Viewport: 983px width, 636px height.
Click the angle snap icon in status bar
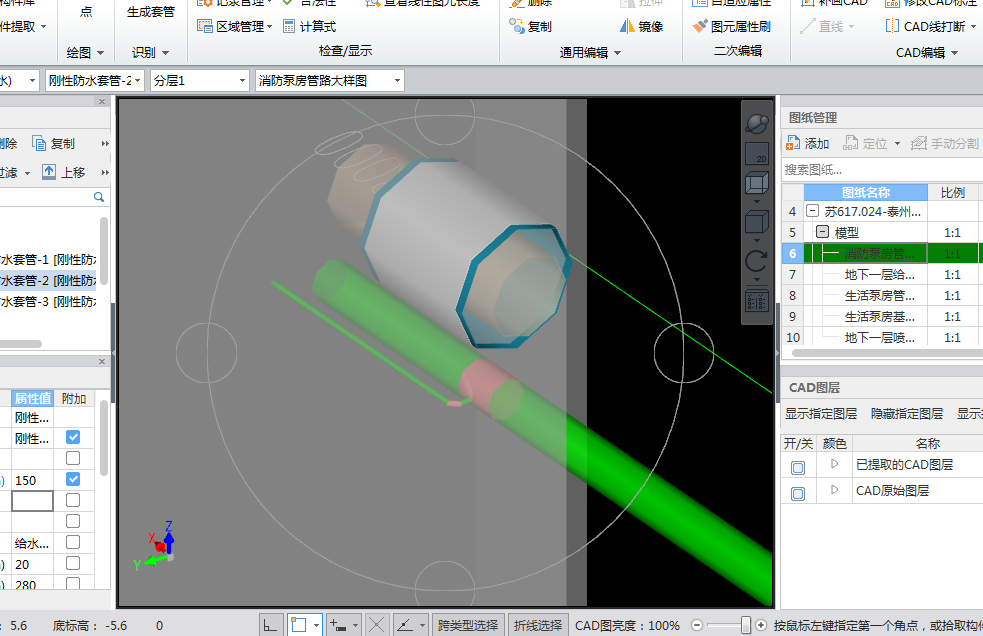click(x=405, y=625)
